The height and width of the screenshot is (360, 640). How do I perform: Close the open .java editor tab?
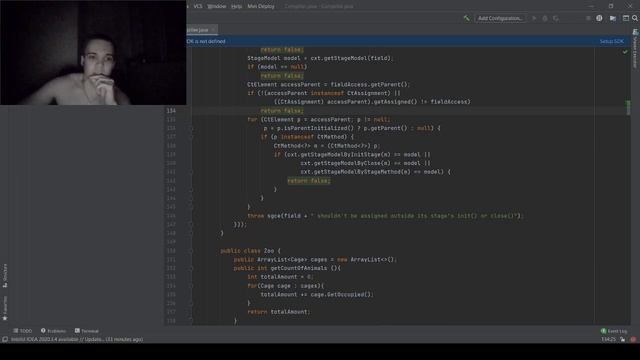point(213,30)
